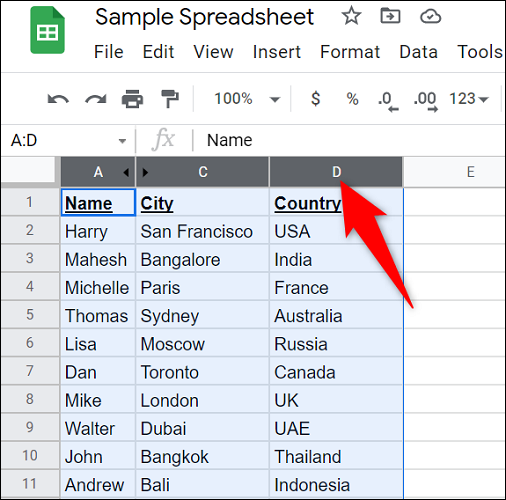Open the View menu
Screen dimensions: 506x500
[213, 52]
